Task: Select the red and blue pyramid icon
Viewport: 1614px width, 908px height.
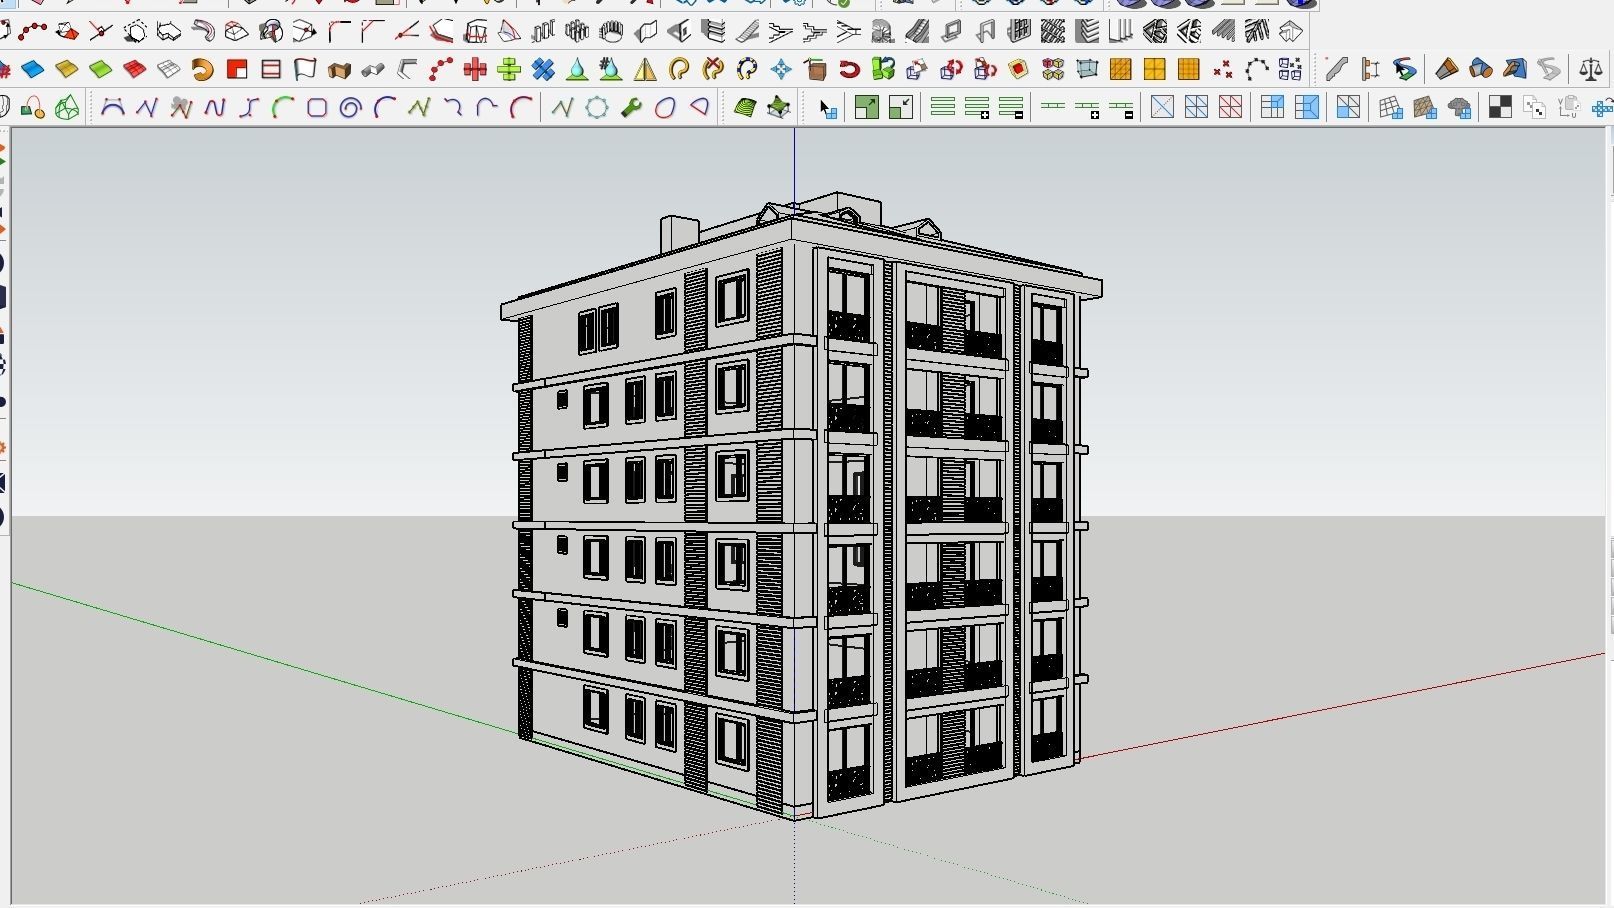Action: coord(509,32)
